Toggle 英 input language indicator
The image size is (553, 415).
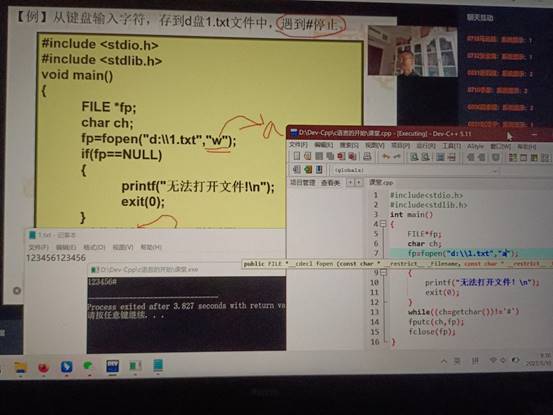tap(457, 361)
